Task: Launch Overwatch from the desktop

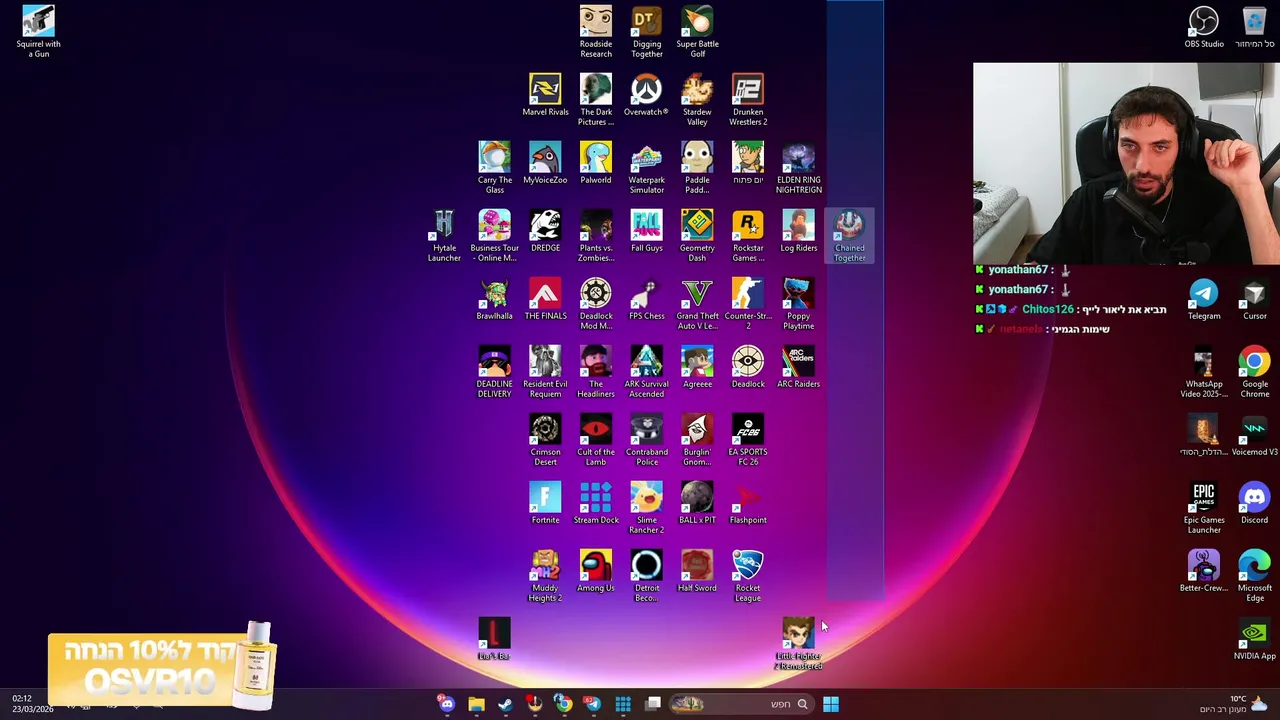Action: pos(646,95)
